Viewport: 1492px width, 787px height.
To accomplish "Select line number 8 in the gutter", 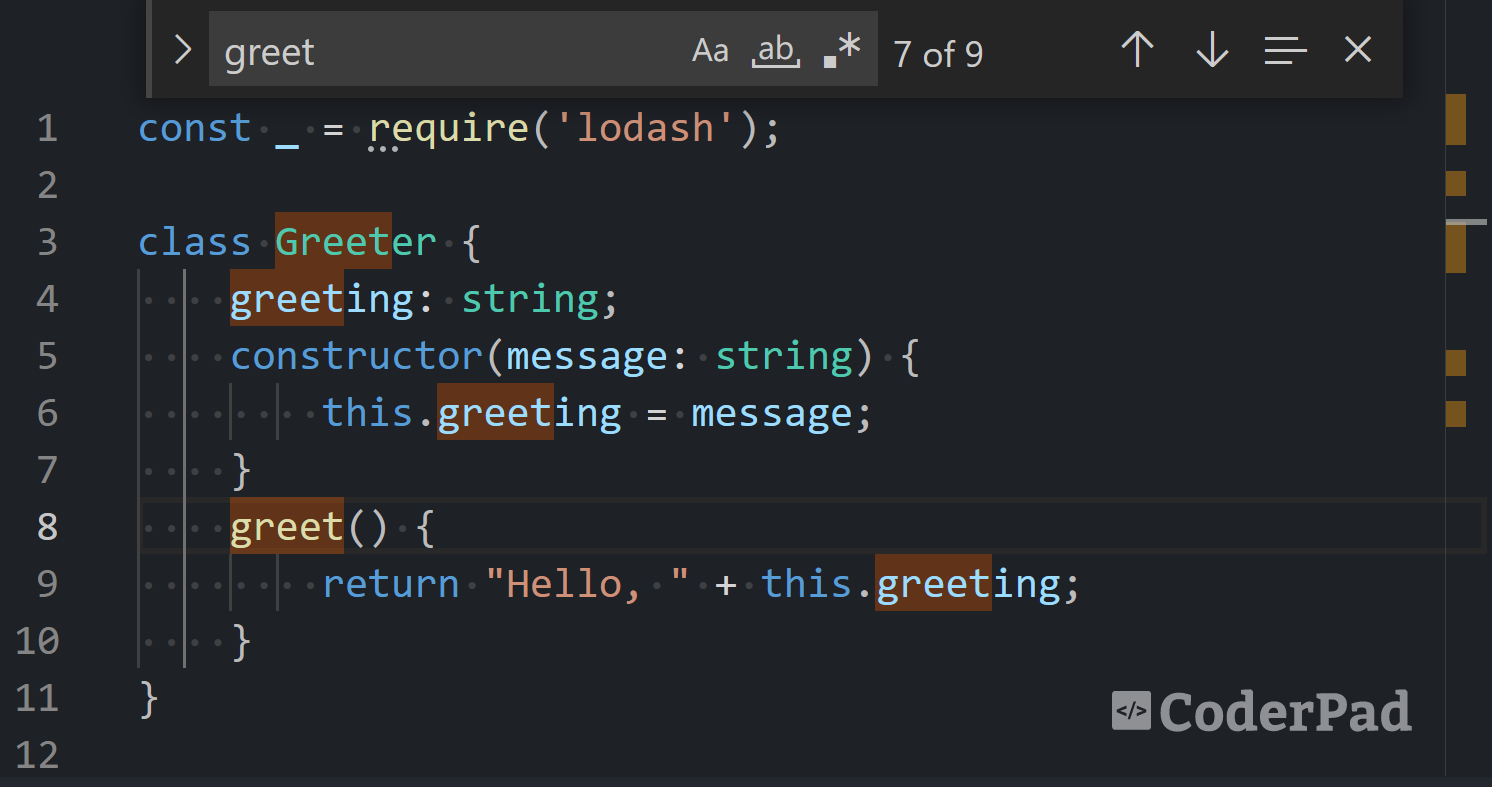I will (47, 526).
